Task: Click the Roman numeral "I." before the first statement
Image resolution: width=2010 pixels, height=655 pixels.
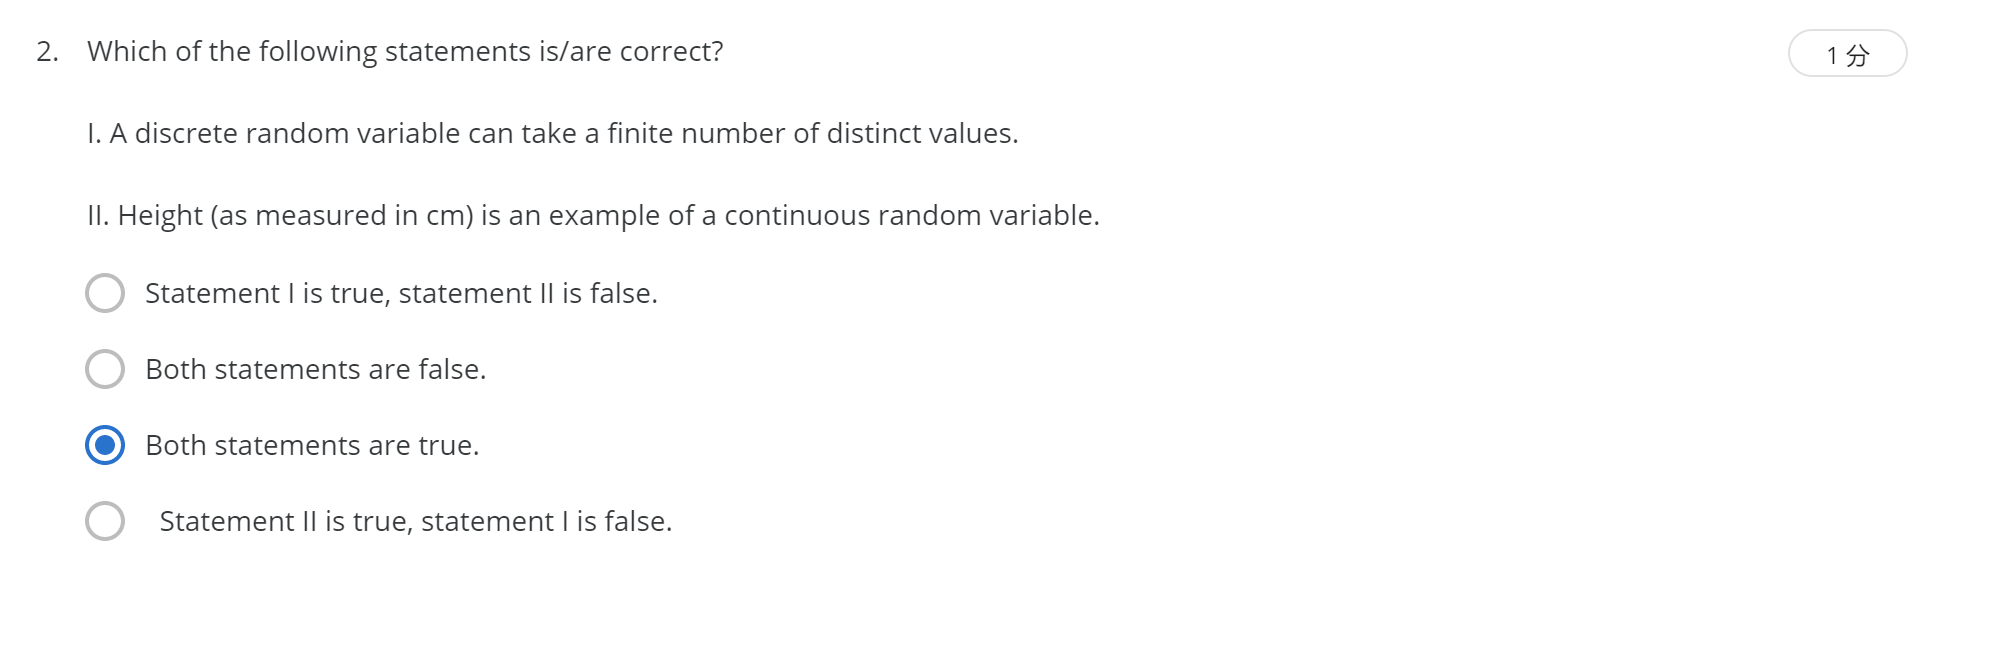Action: 94,133
